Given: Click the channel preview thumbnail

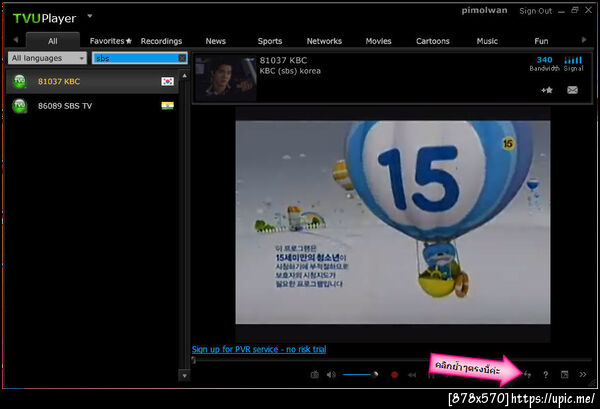Looking at the screenshot, I should click(225, 78).
